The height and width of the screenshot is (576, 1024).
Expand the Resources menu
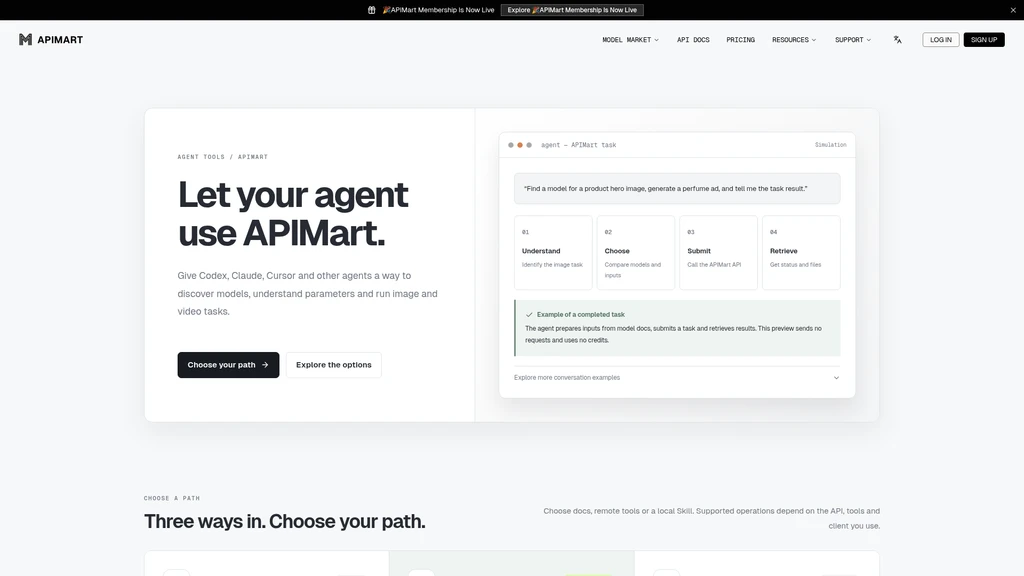[794, 40]
